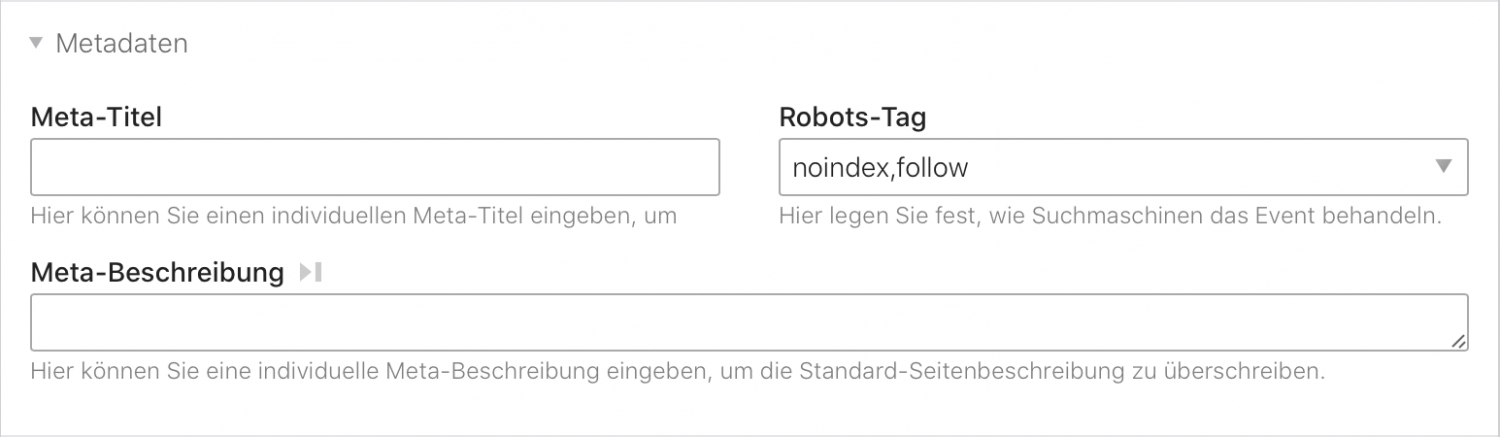Focus the Meta-Titel input field
1500x437 pixels.
pyautogui.click(x=375, y=167)
